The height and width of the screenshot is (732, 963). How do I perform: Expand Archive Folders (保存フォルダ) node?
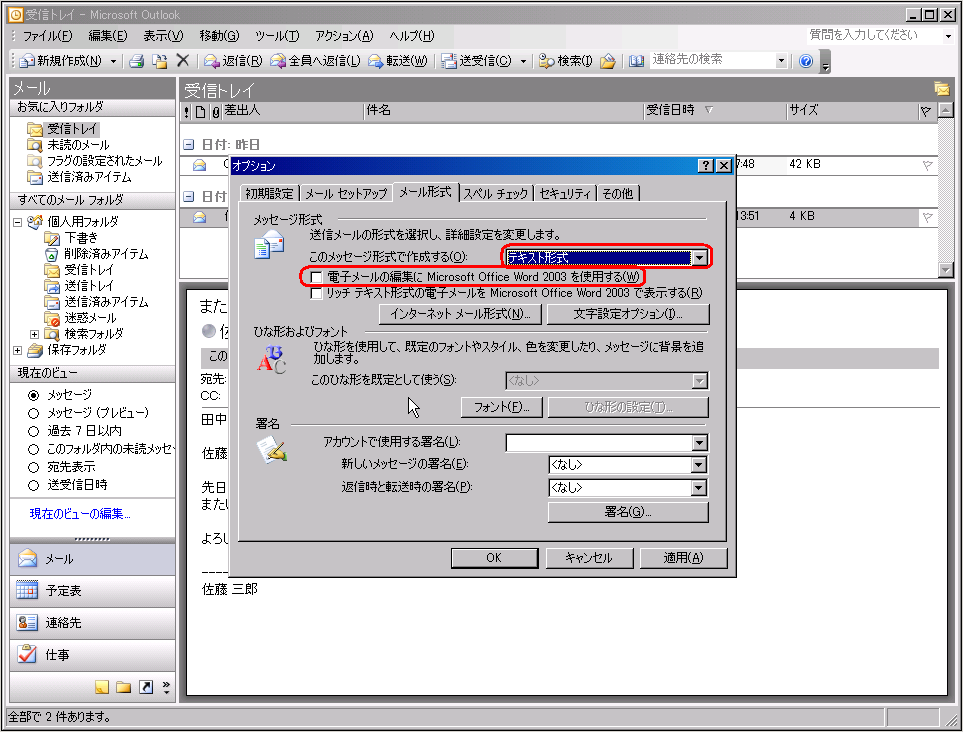(x=17, y=350)
